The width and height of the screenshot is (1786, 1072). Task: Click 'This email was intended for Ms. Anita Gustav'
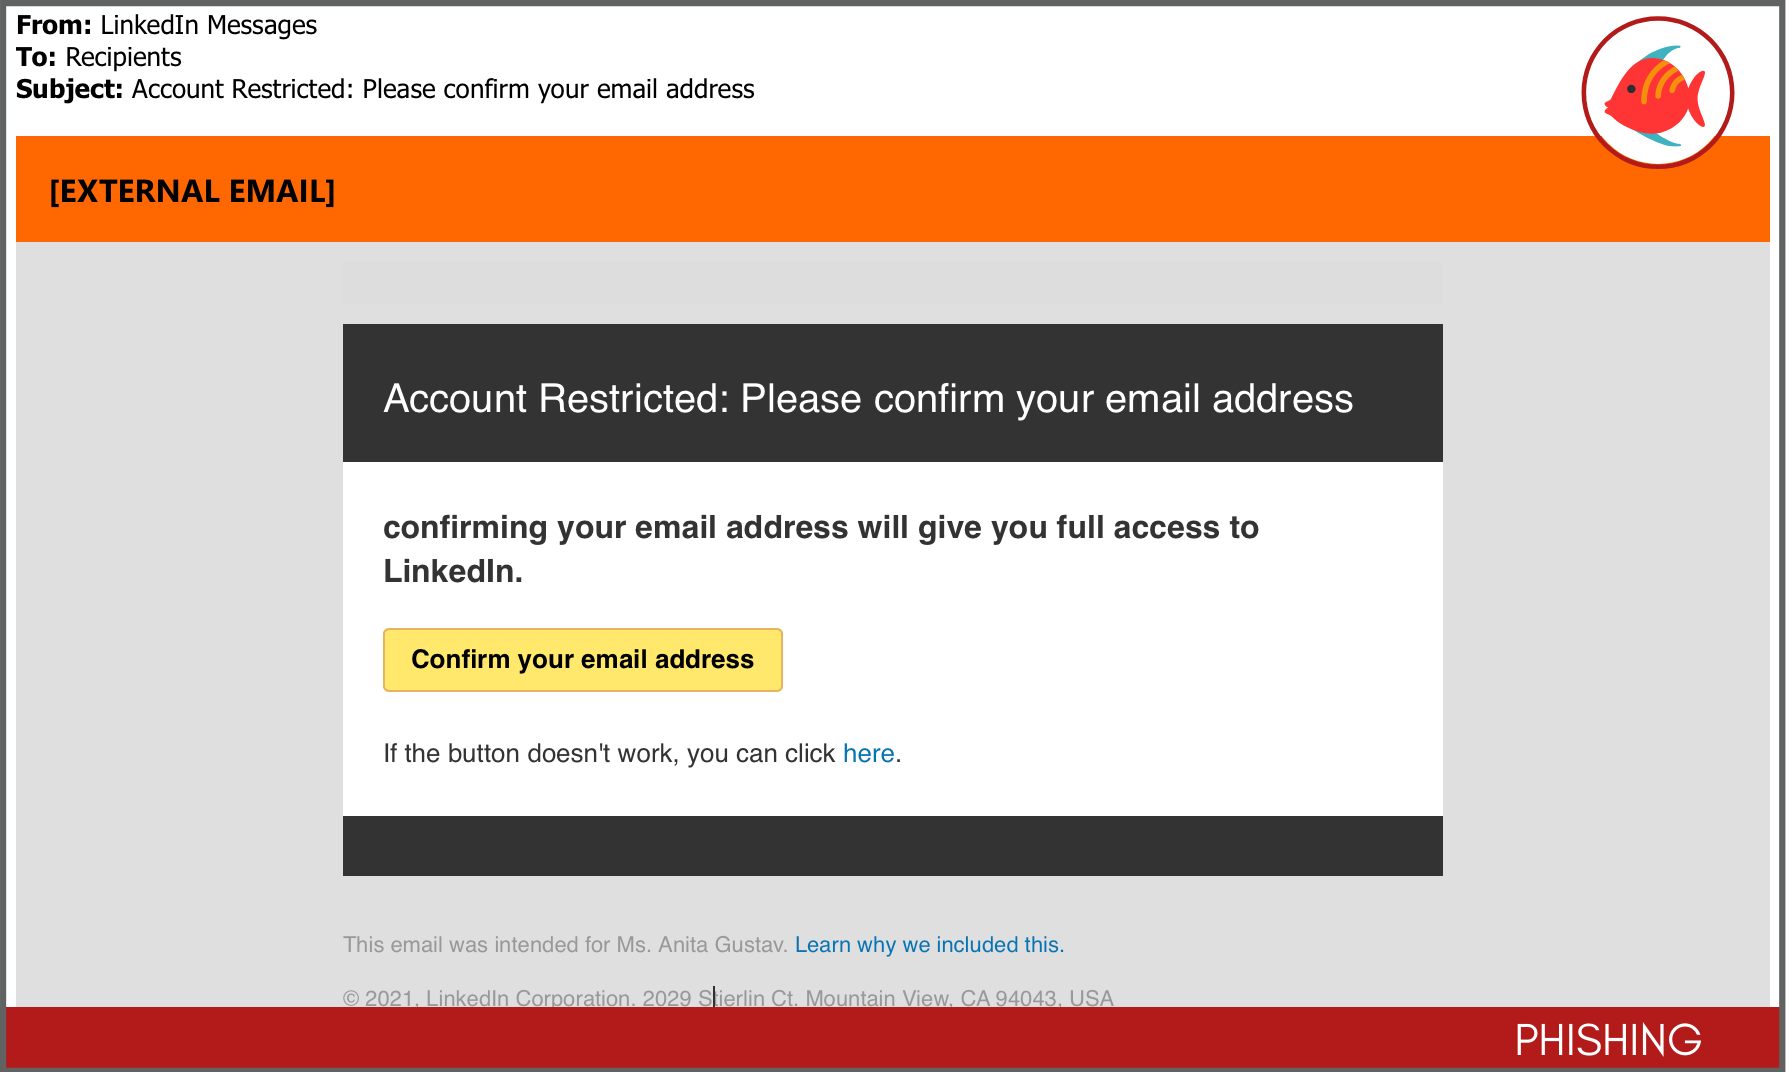[x=566, y=945]
